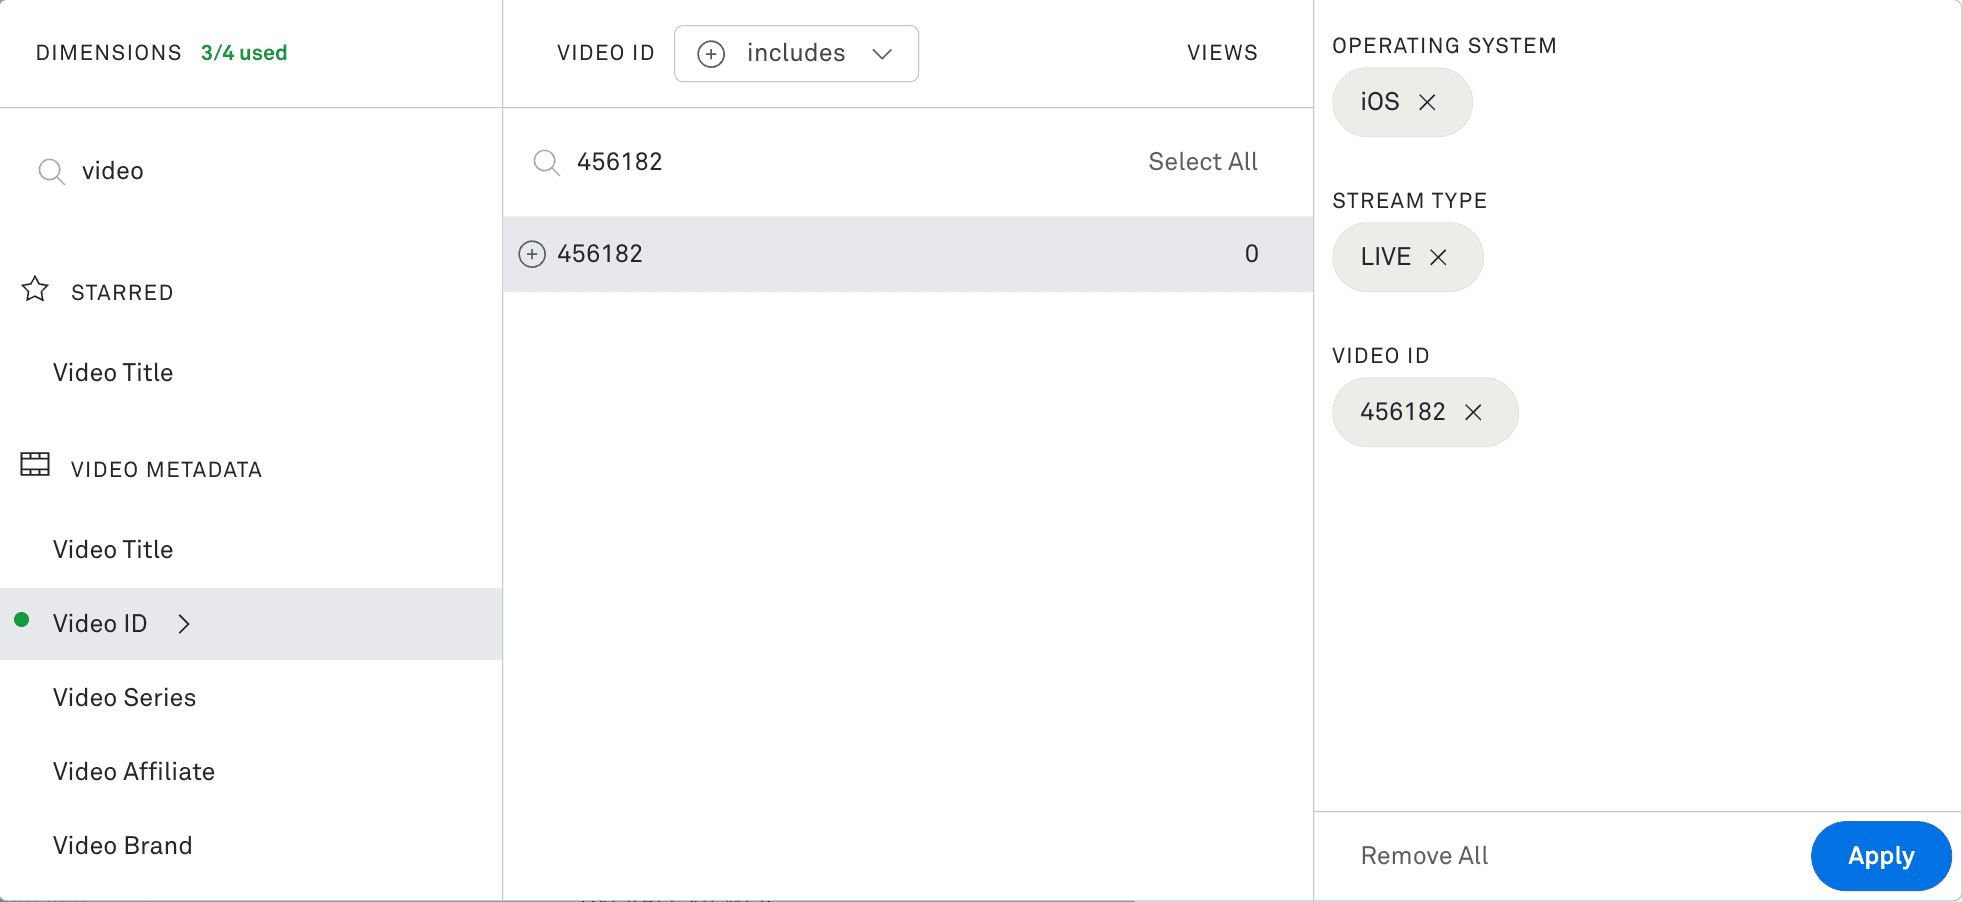This screenshot has height=902, width=1962.
Task: Click the film strip icon beside VIDEO METADATA
Action: click(x=34, y=464)
